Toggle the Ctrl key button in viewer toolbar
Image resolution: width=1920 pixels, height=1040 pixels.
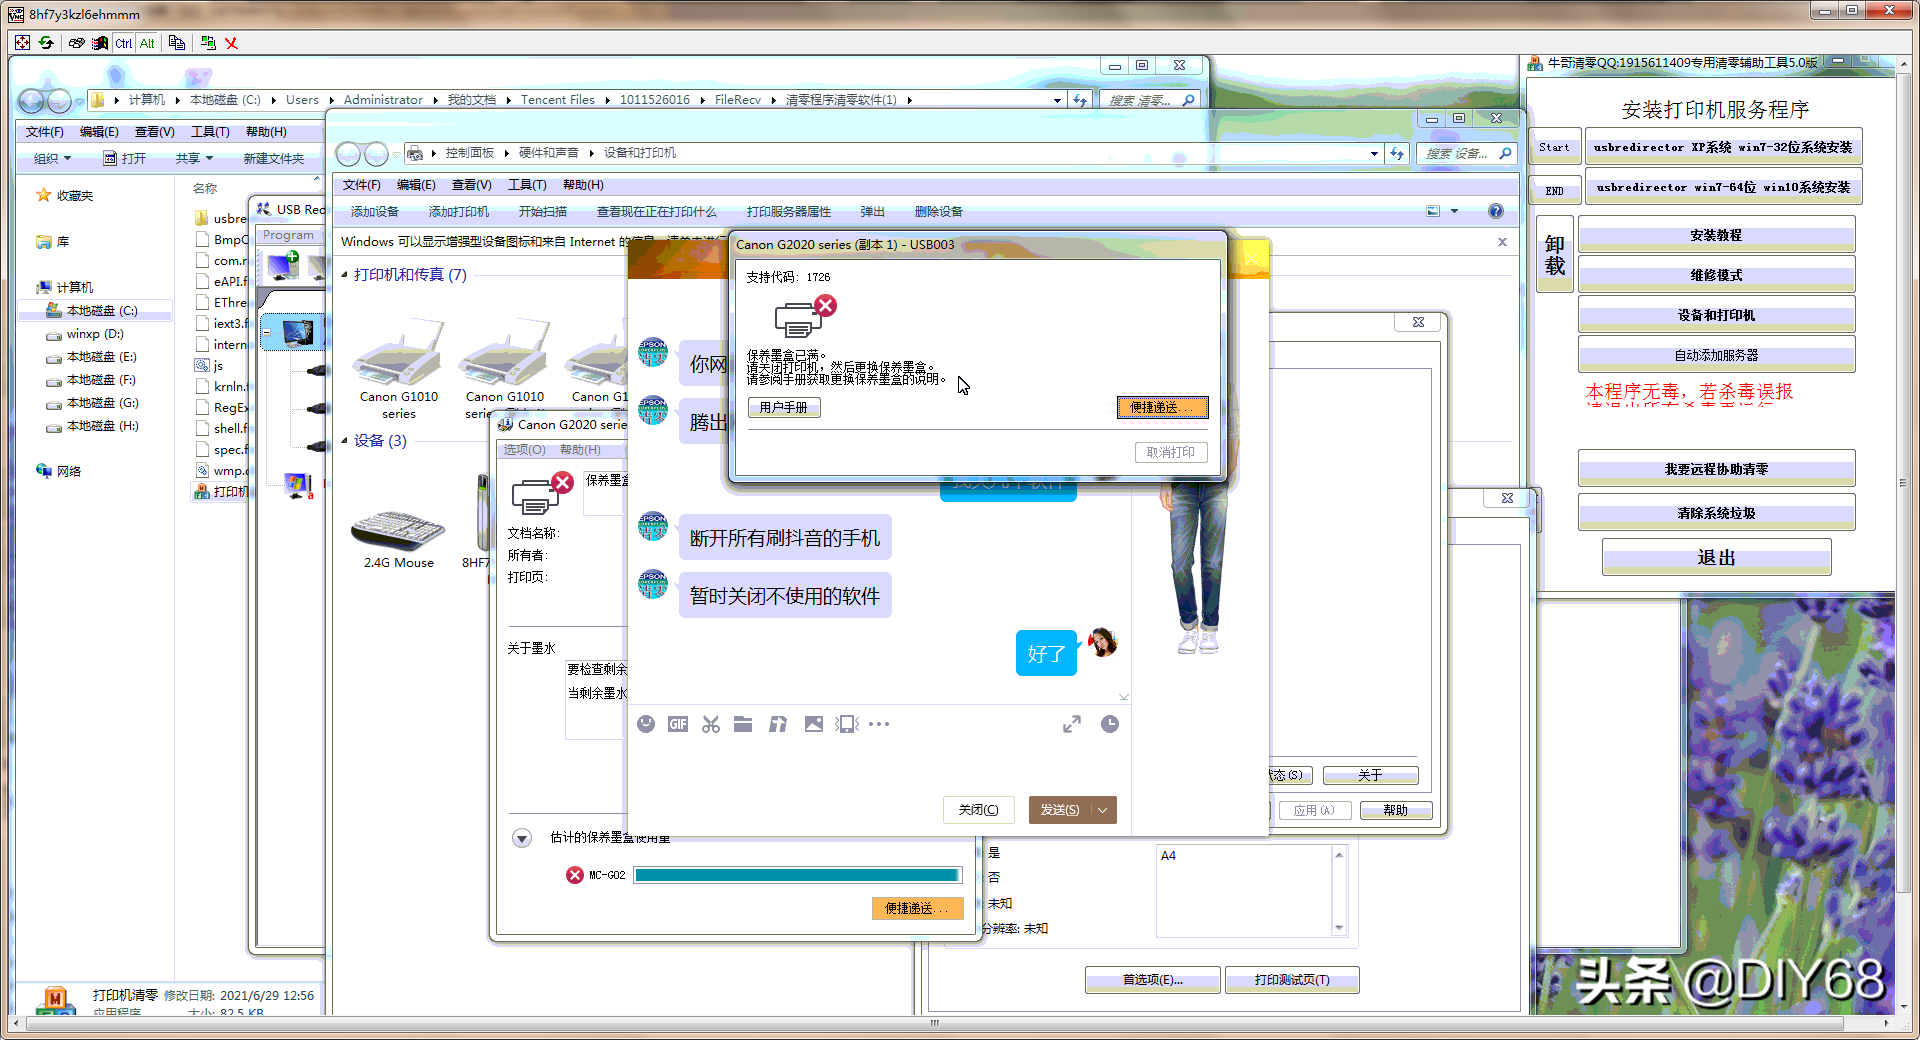(x=123, y=43)
